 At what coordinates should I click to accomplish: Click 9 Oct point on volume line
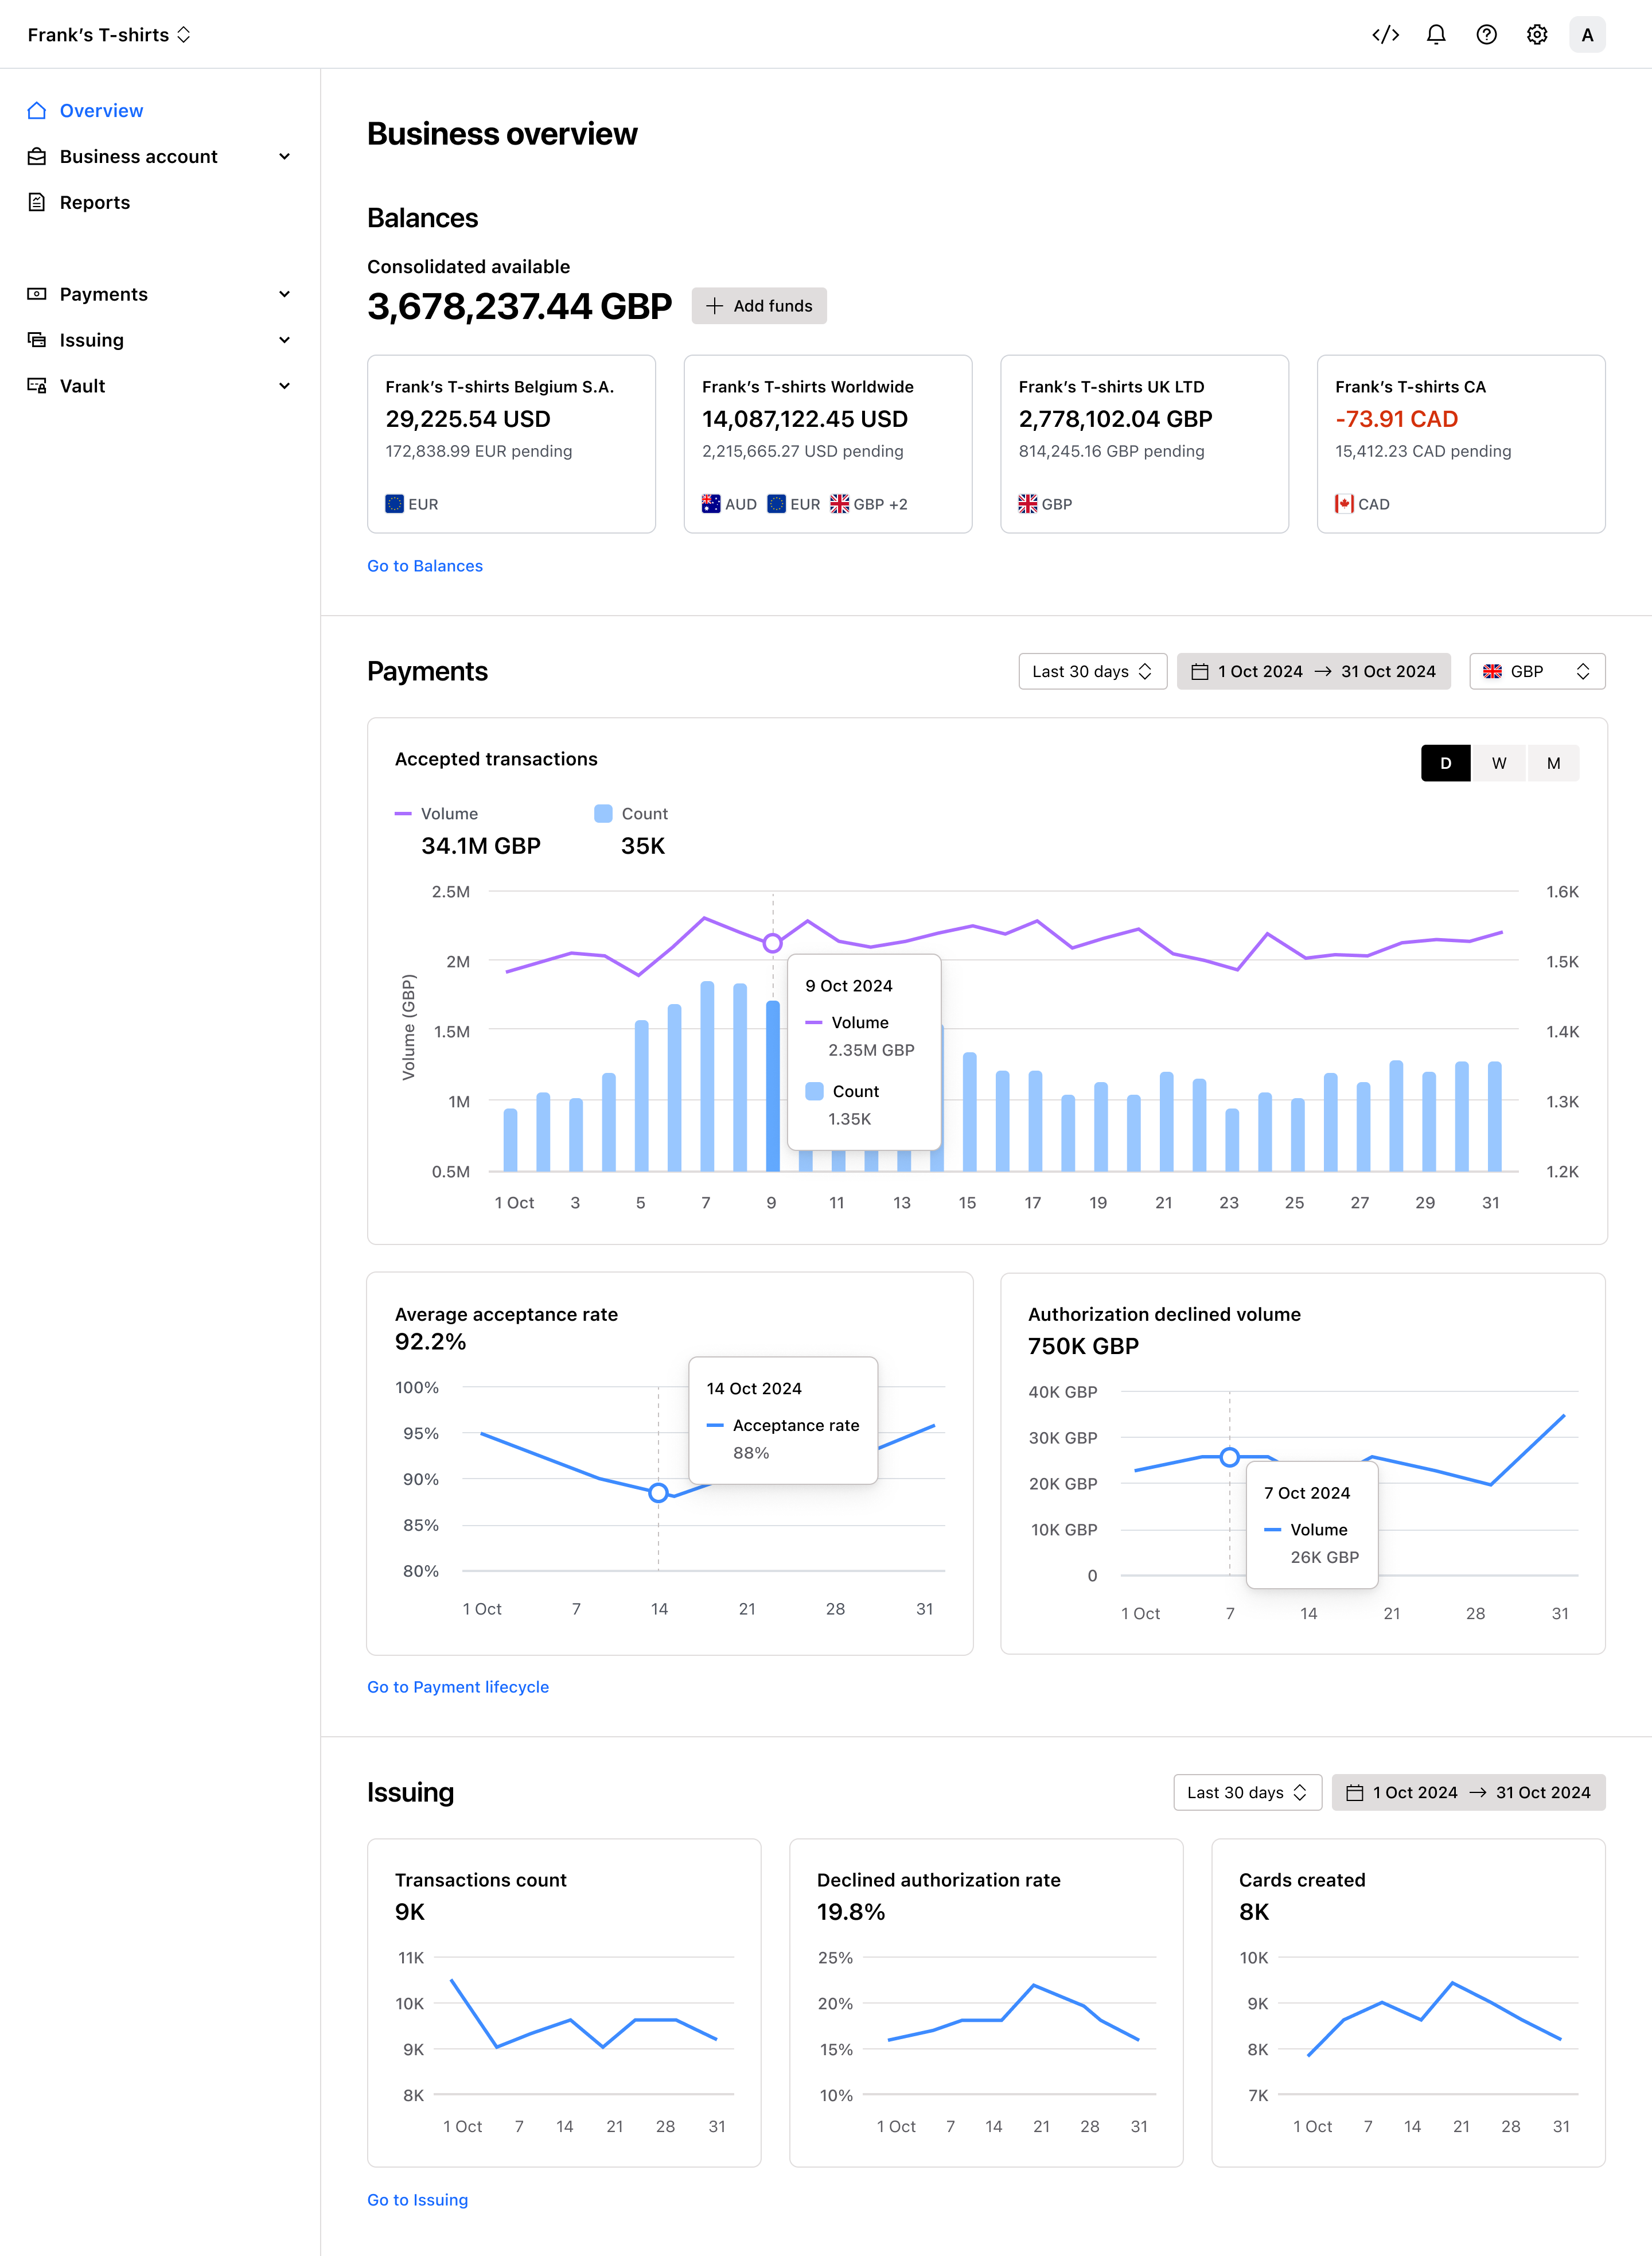tap(773, 943)
